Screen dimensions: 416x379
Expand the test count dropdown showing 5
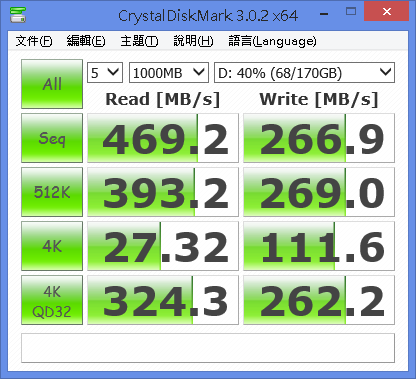(105, 72)
